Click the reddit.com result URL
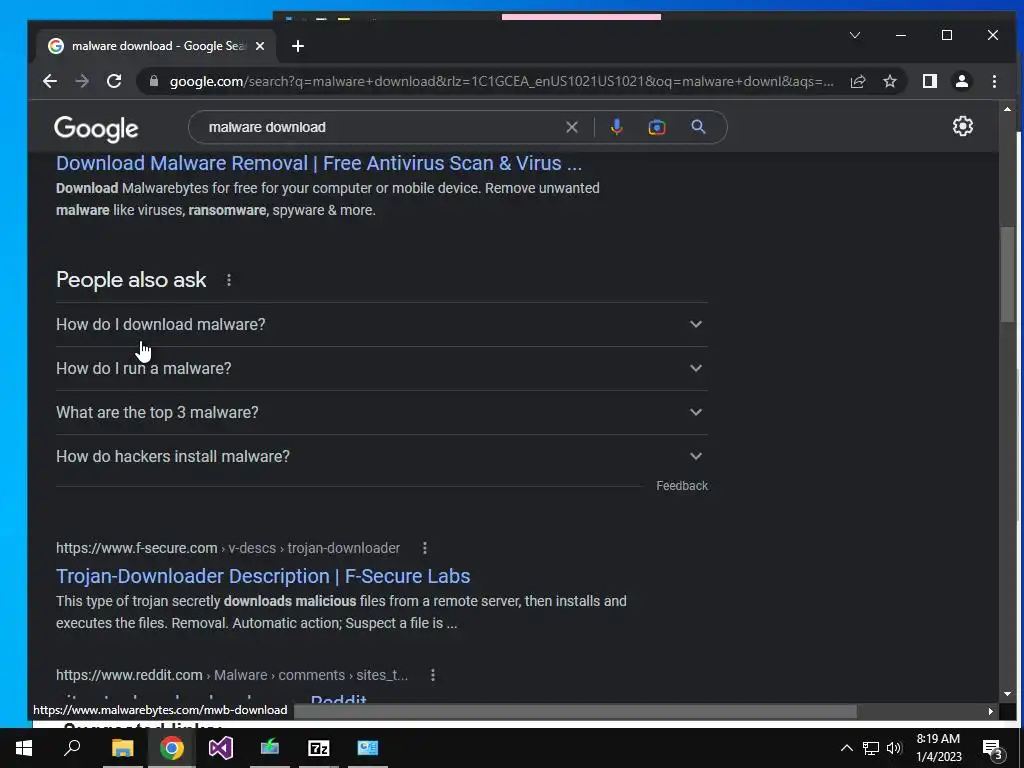The width and height of the screenshot is (1024, 768). point(232,675)
